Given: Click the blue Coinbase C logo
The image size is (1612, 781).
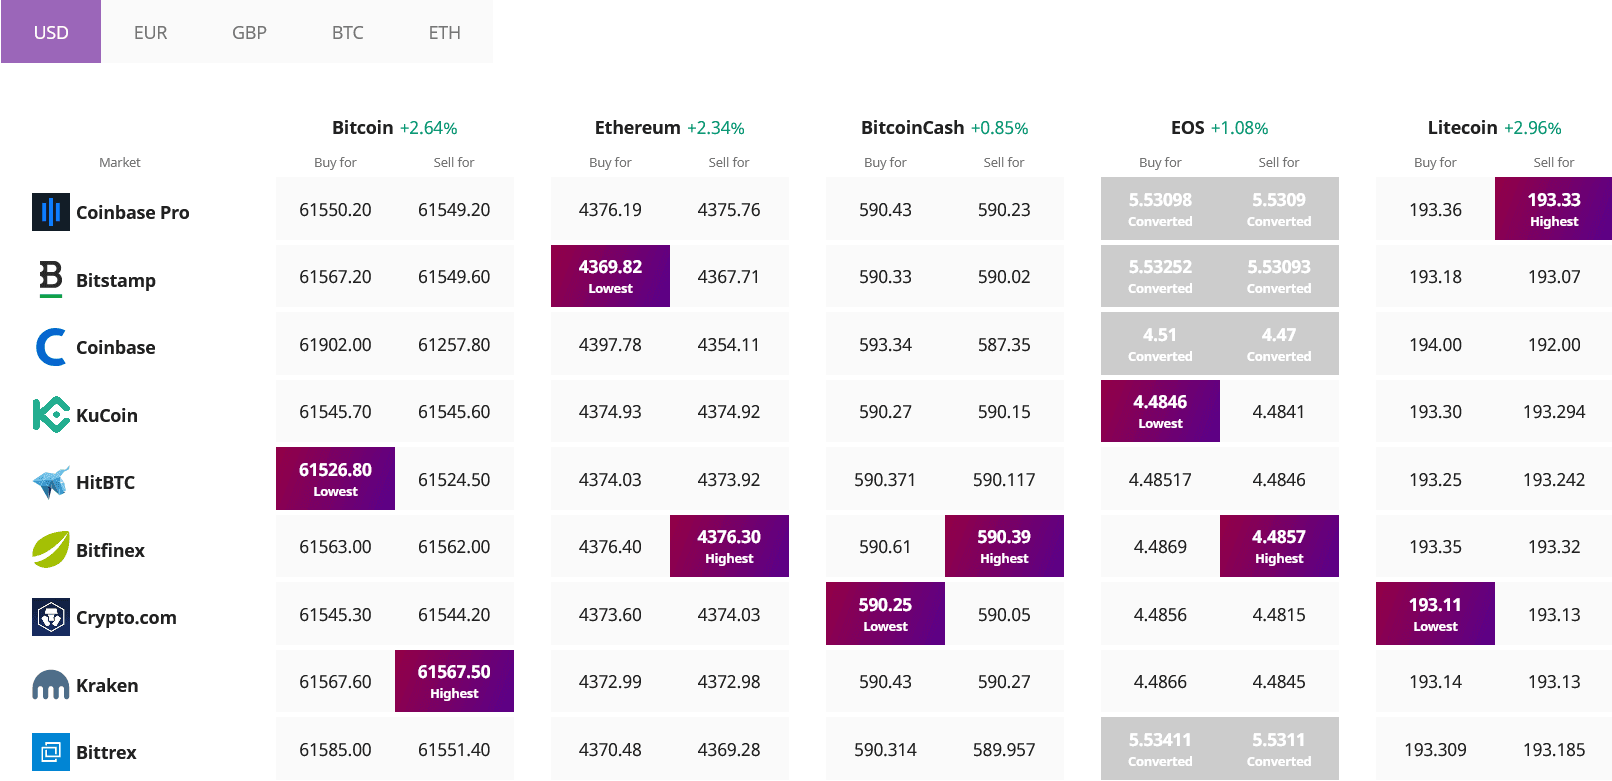Looking at the screenshot, I should tap(51, 347).
